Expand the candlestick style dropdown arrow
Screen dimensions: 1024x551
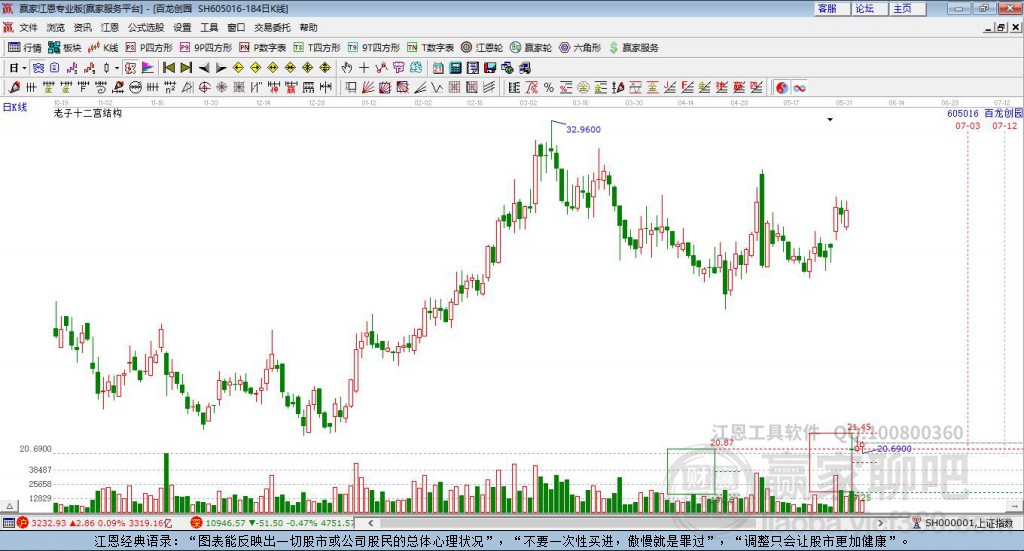[x=117, y=68]
